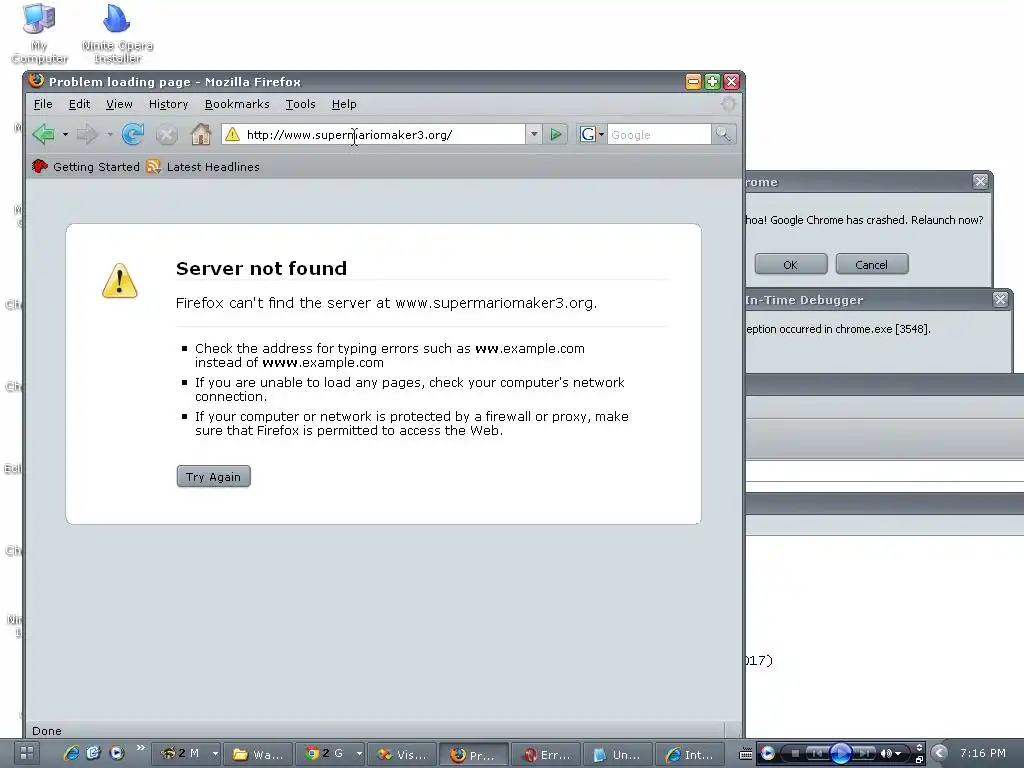Click 'Done' in the Firefox status bar
Viewport: 1024px width, 768px height.
47,731
